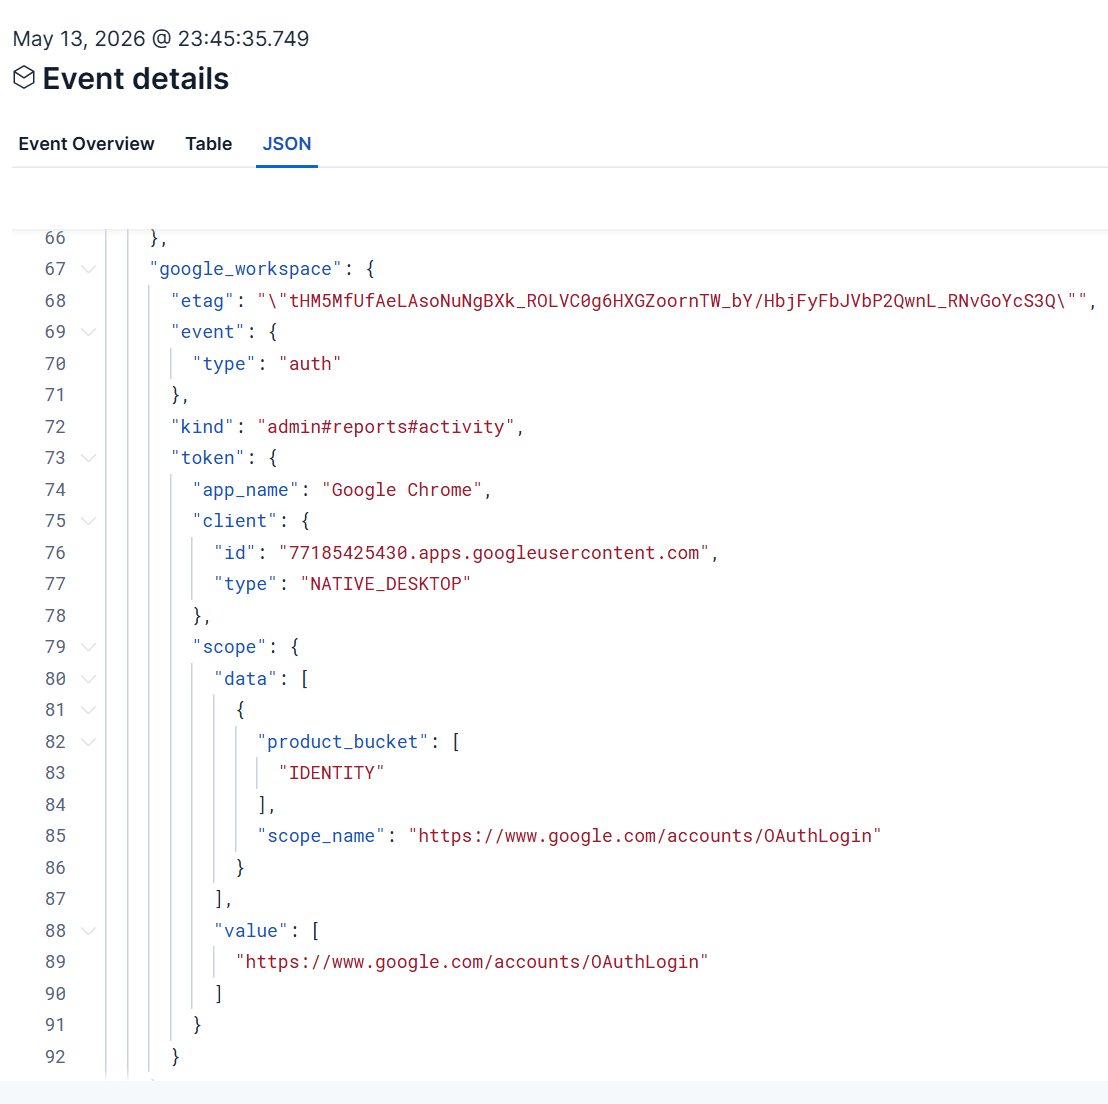Click the etag value string
The width and height of the screenshot is (1108, 1104).
(x=672, y=301)
